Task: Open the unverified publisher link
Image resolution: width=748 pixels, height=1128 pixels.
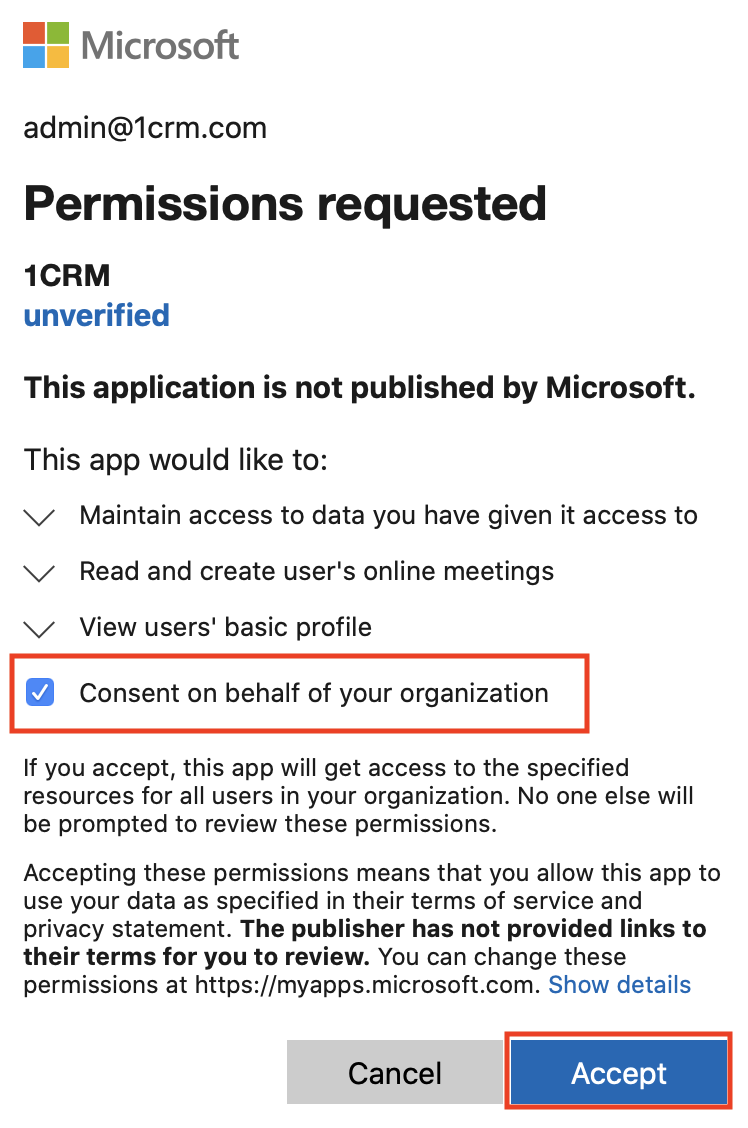Action: pyautogui.click(x=96, y=315)
